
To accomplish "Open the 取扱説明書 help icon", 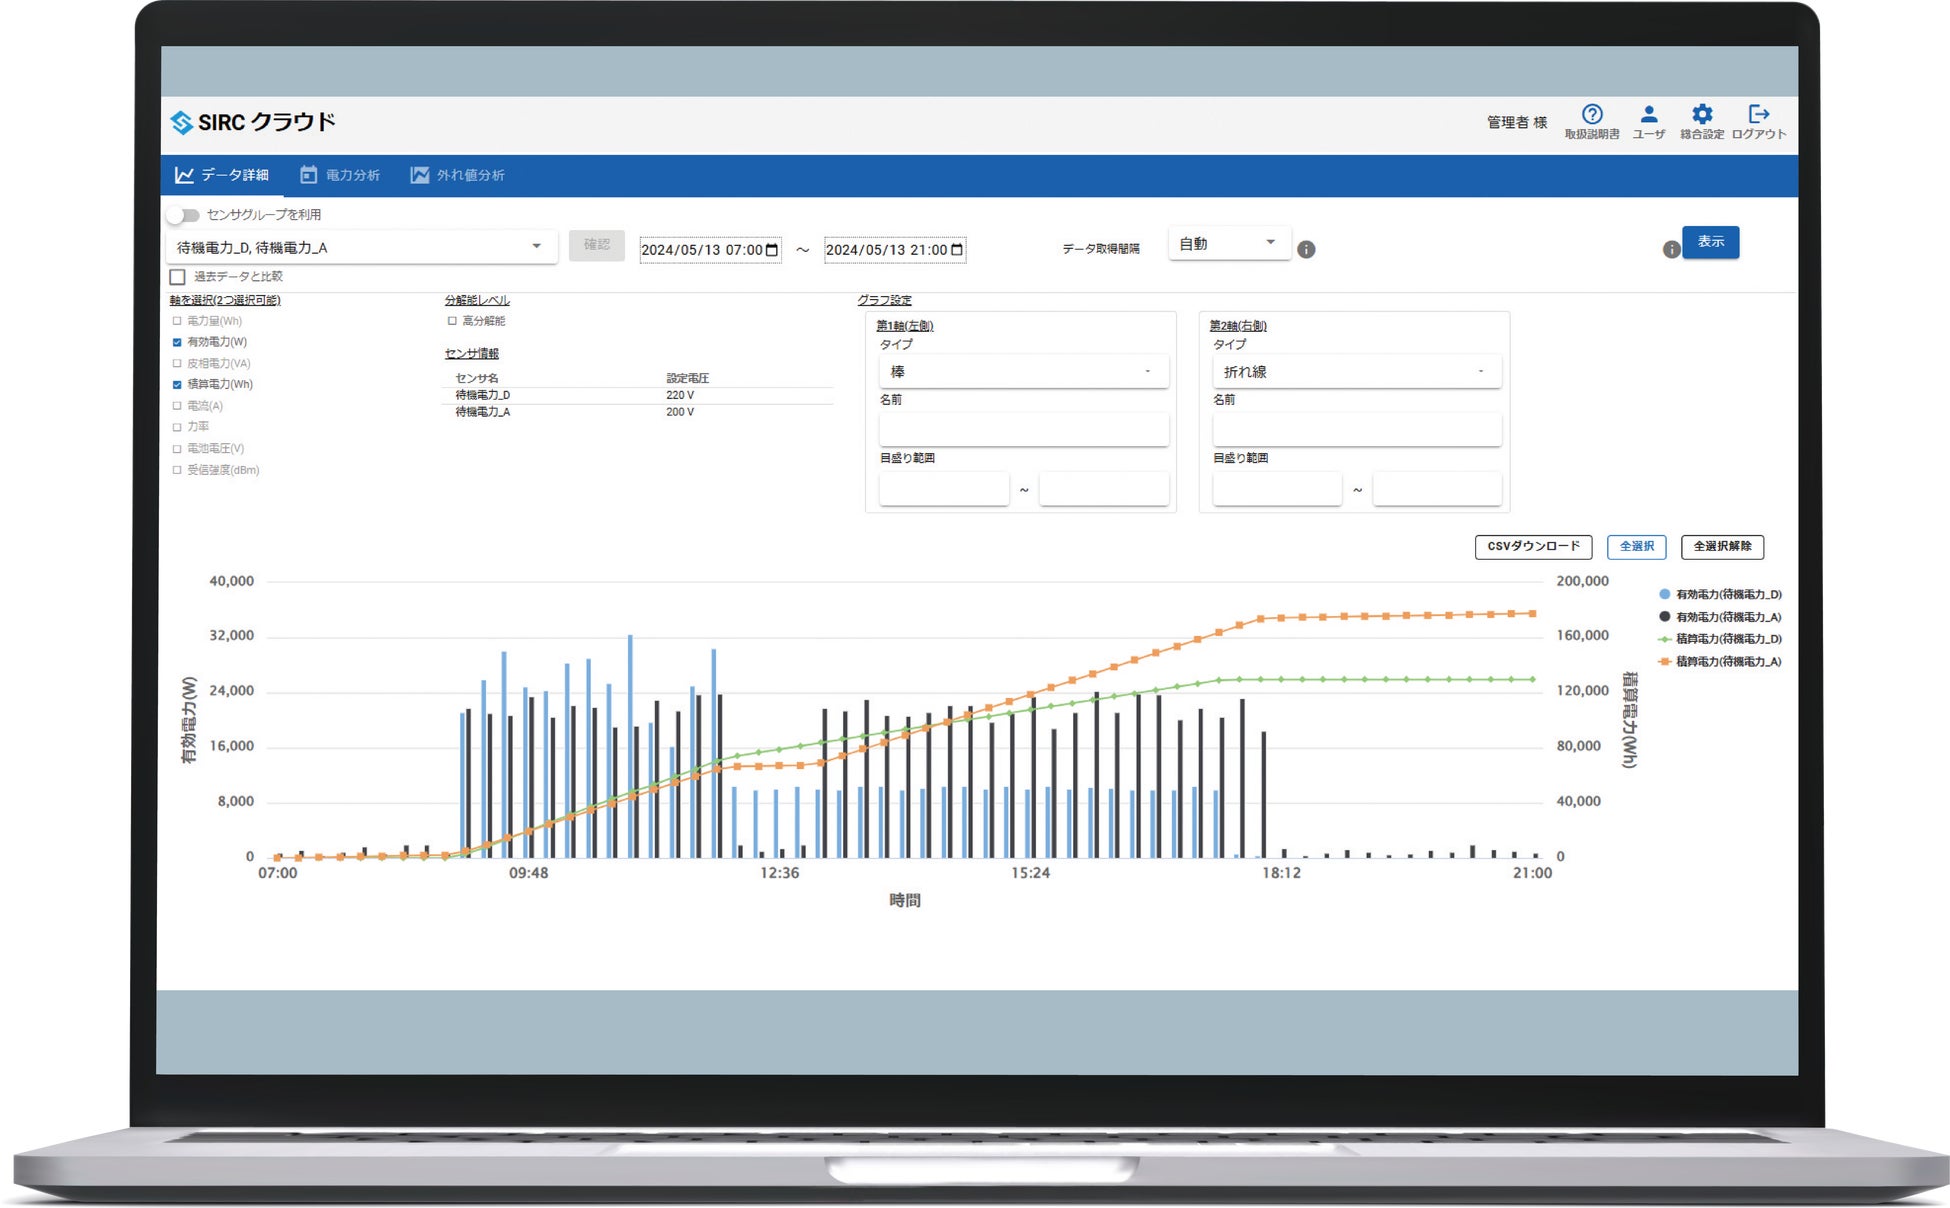I will [x=1592, y=114].
